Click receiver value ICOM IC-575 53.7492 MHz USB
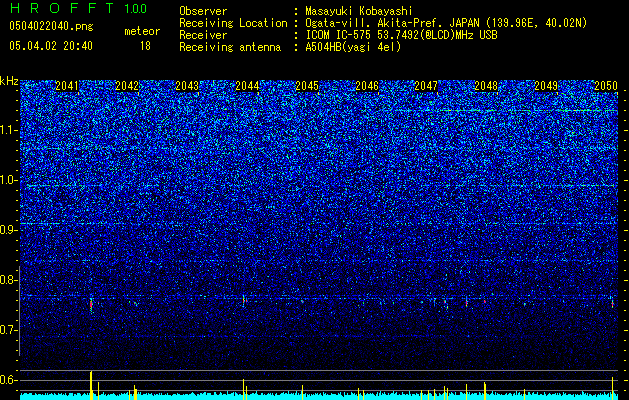Viewport: 629px width, 400px height. 401,35
